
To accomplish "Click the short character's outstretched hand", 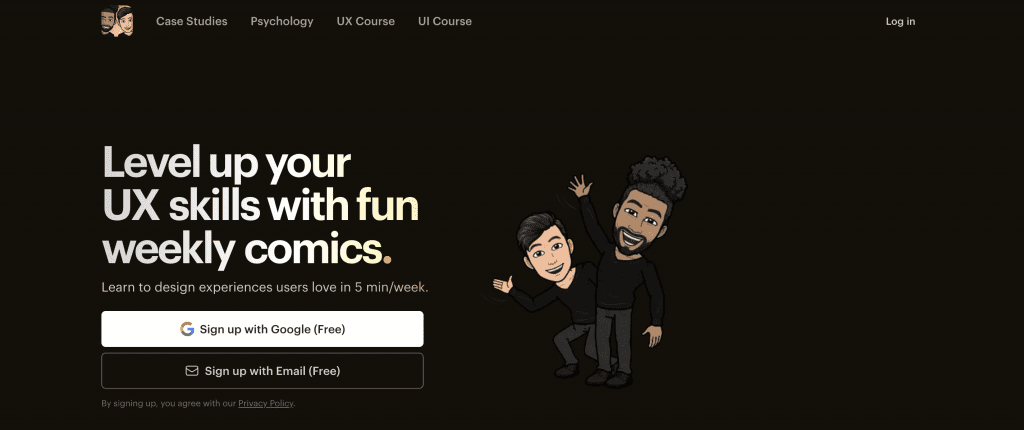I will 502,284.
